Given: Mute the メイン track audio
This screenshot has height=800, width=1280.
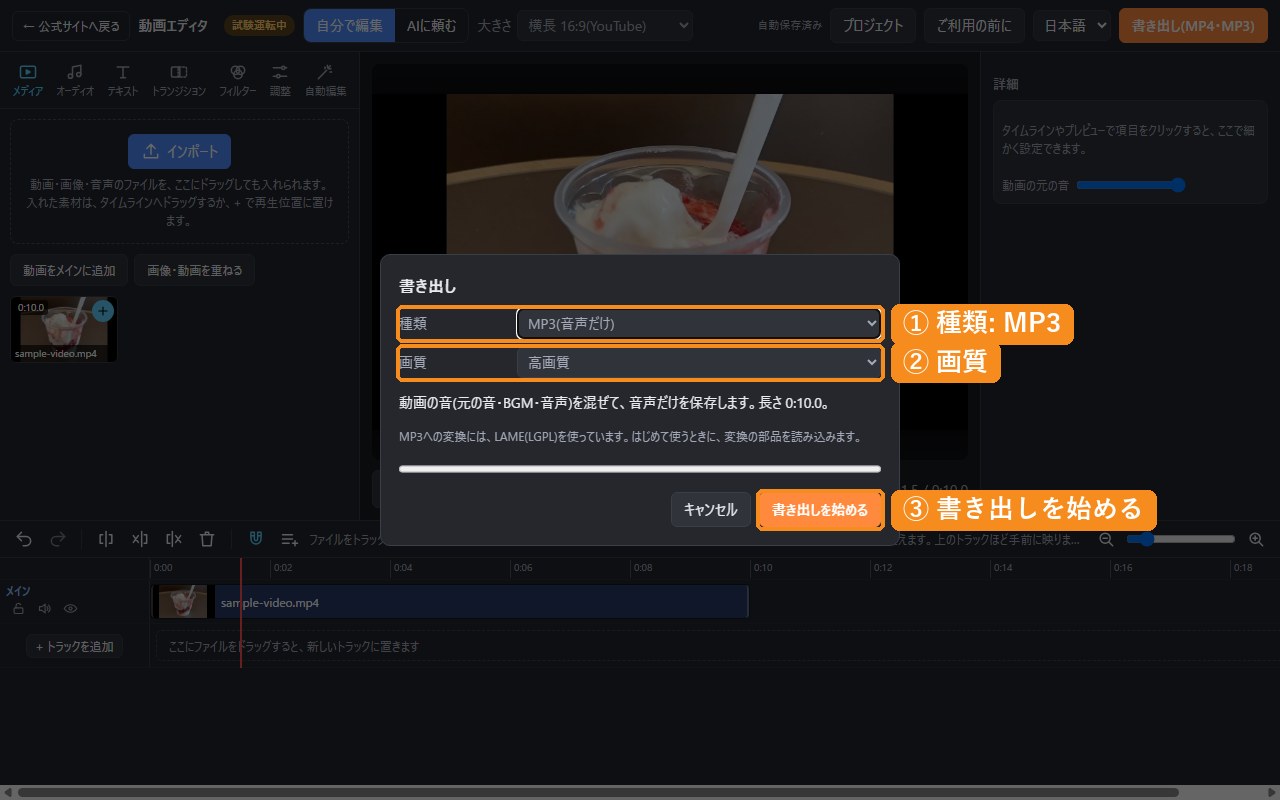Looking at the screenshot, I should point(44,608).
